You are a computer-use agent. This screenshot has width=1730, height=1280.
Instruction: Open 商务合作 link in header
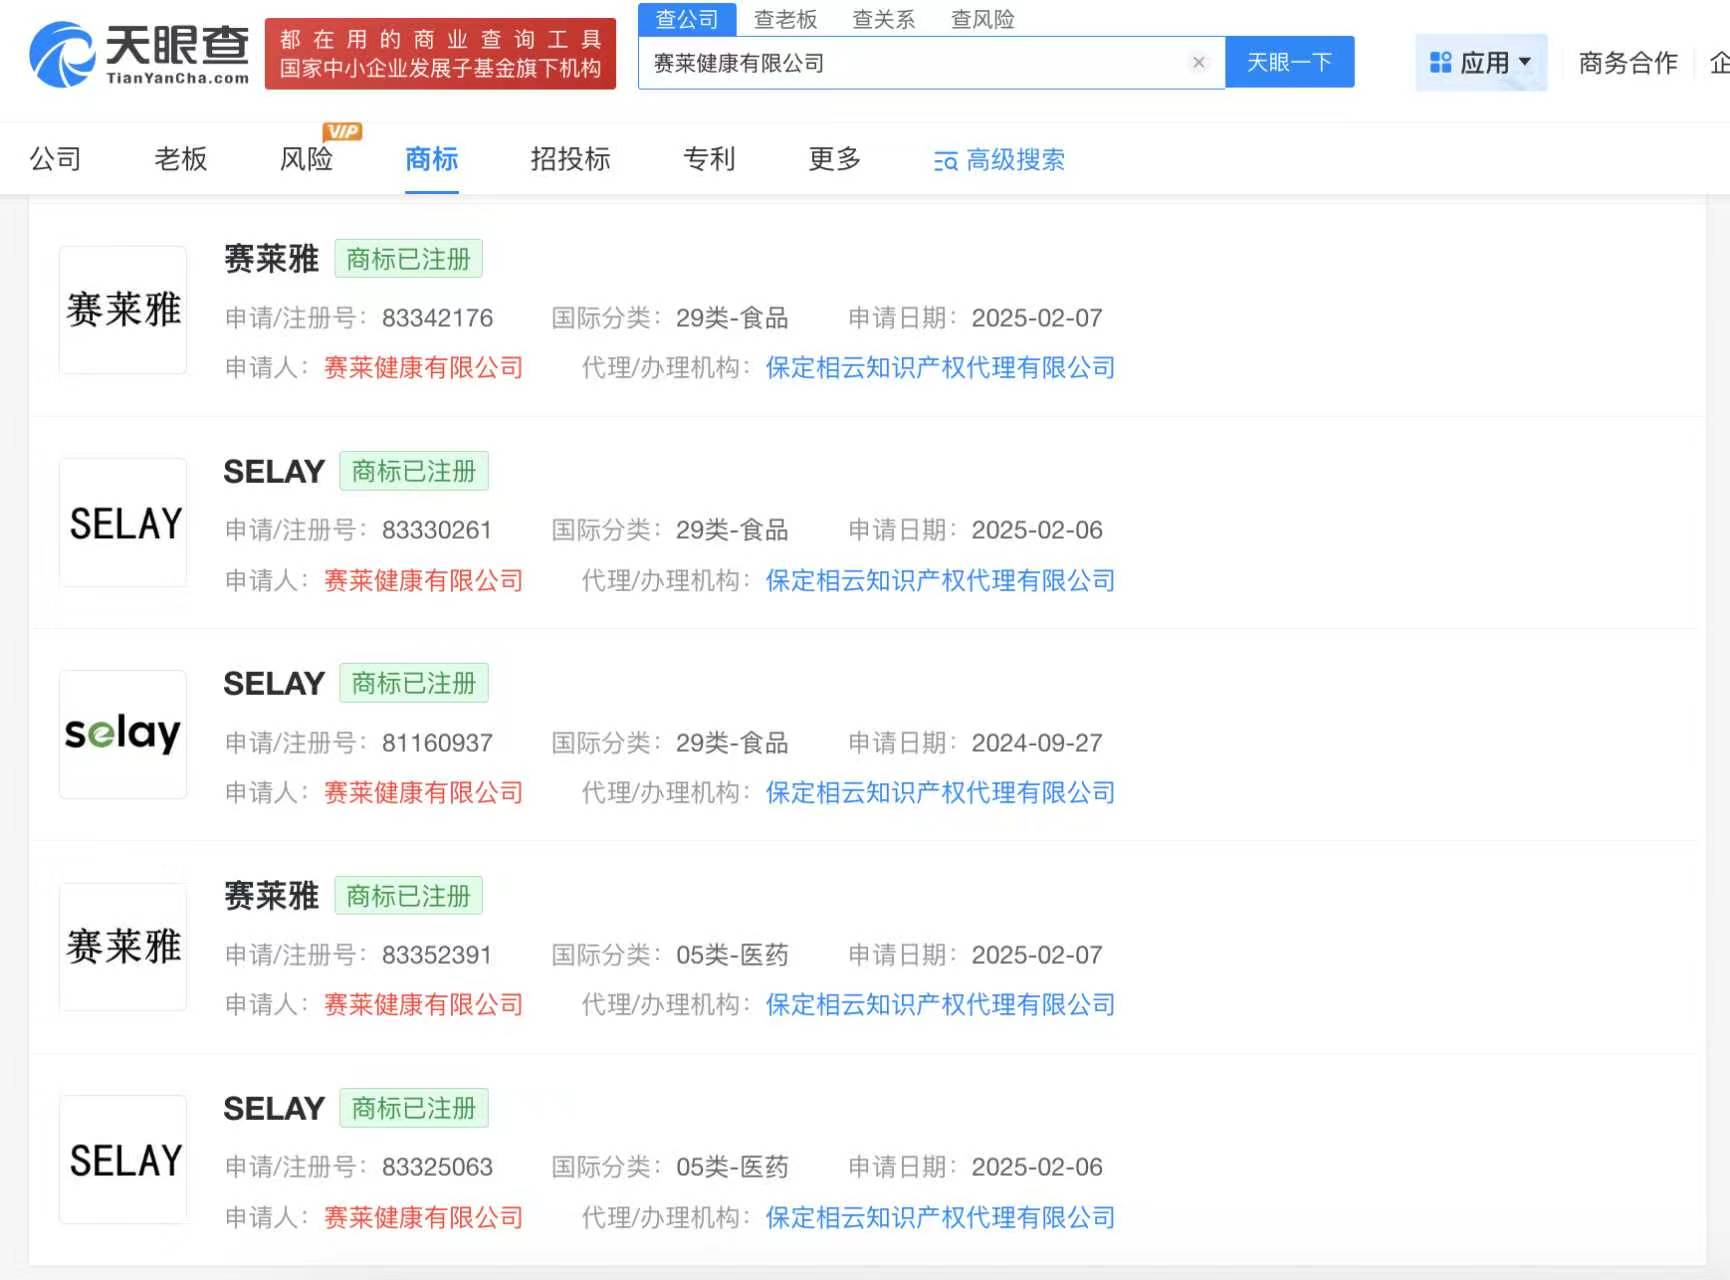[x=1627, y=63]
